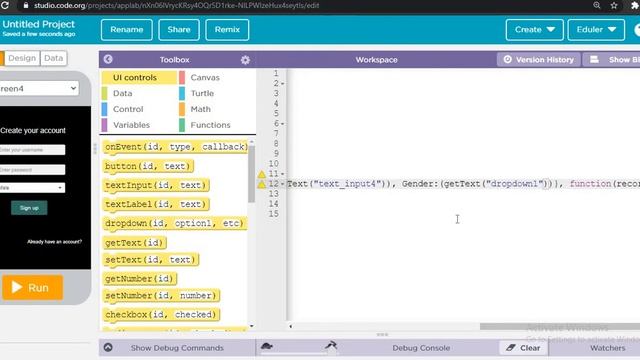Open Version History clock icon button
Viewport: 640px width, 360px height.
click(538, 60)
